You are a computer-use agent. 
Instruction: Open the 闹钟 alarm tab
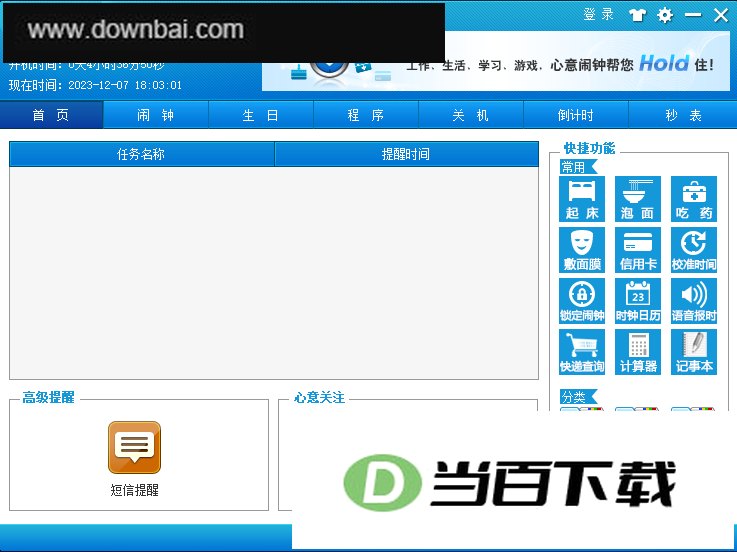point(156,115)
